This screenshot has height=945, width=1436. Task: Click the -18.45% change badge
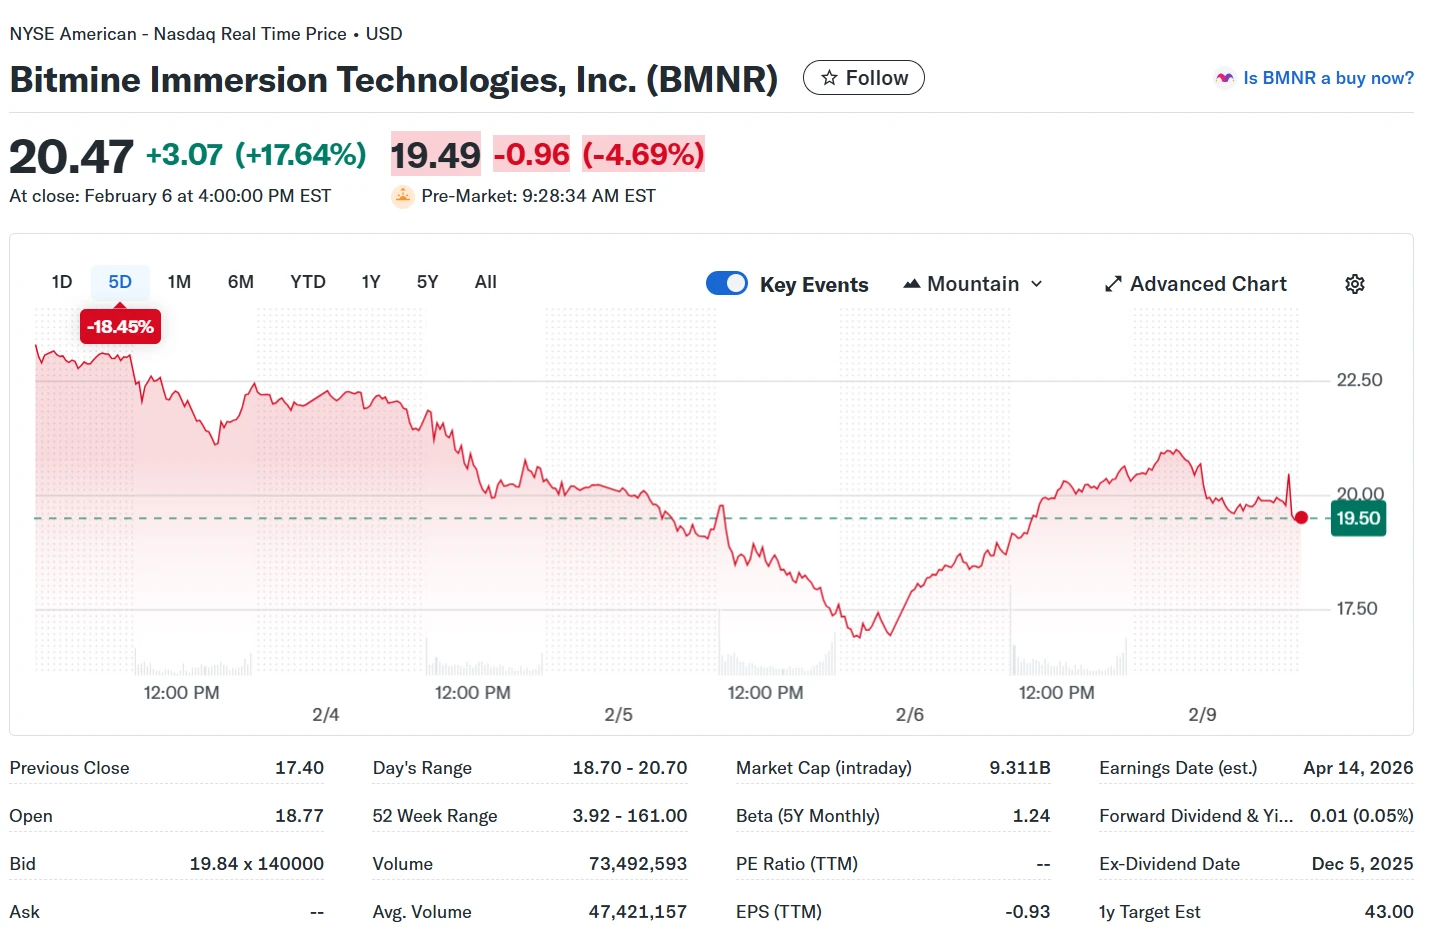[120, 326]
